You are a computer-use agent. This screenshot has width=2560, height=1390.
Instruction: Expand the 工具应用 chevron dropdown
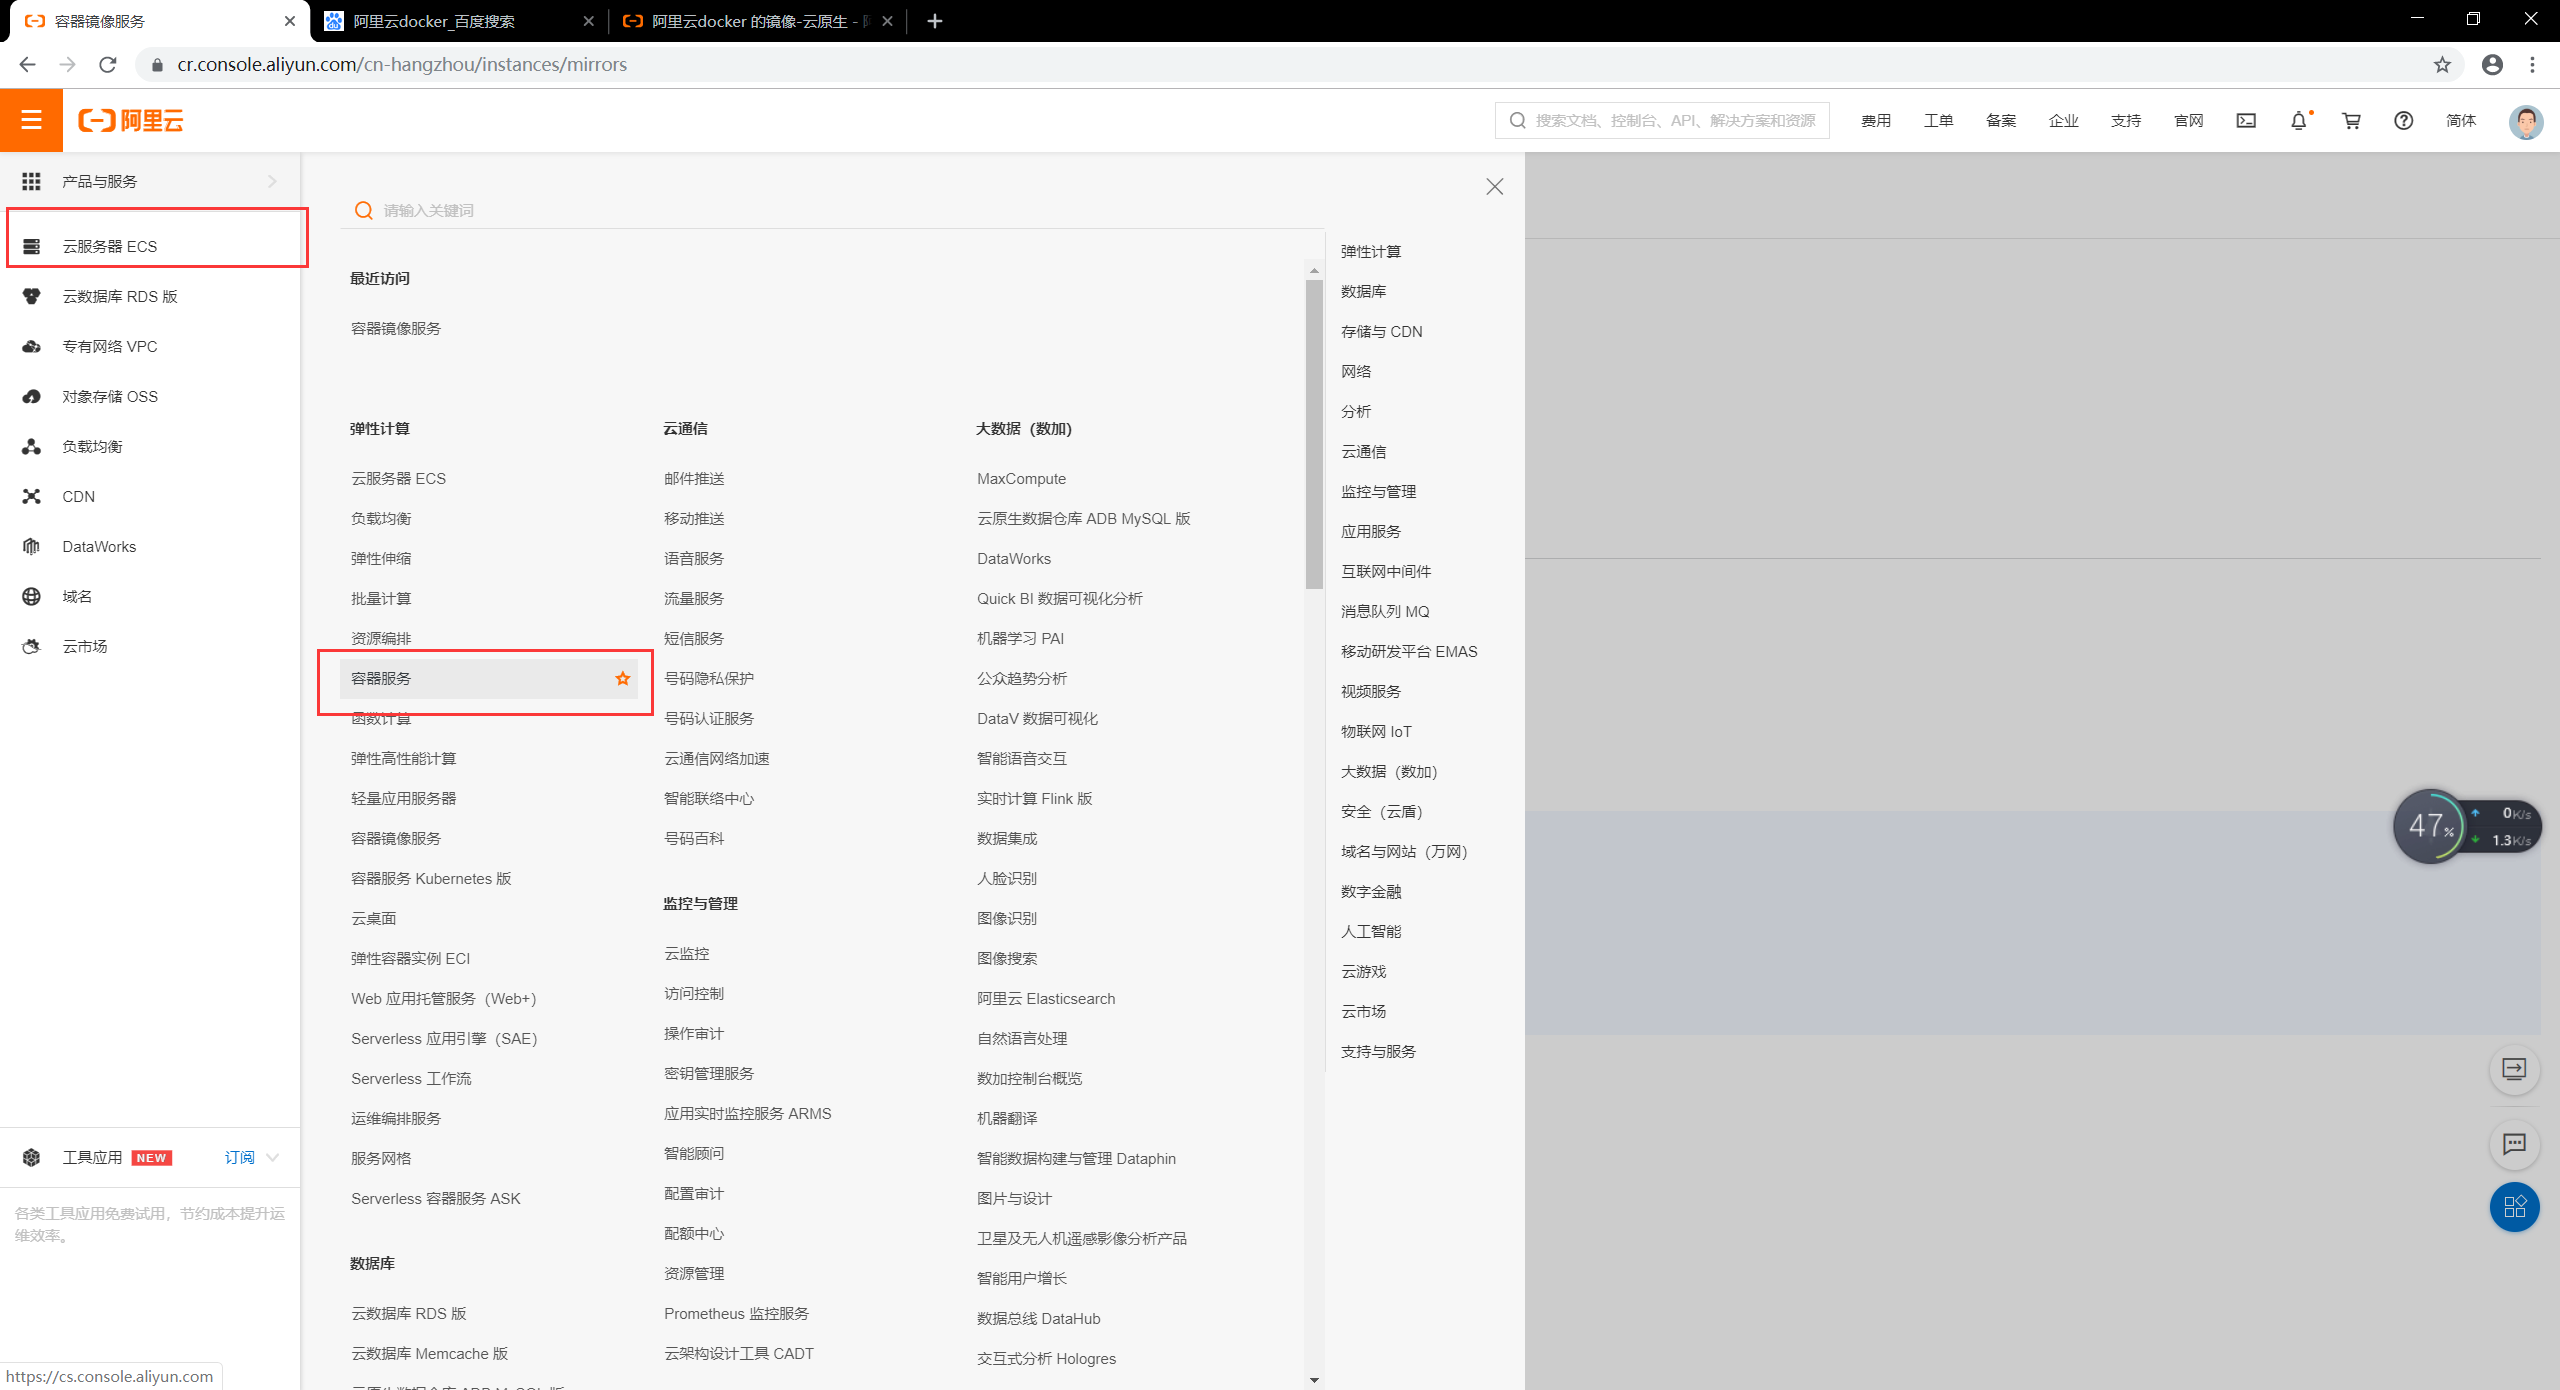[272, 1157]
